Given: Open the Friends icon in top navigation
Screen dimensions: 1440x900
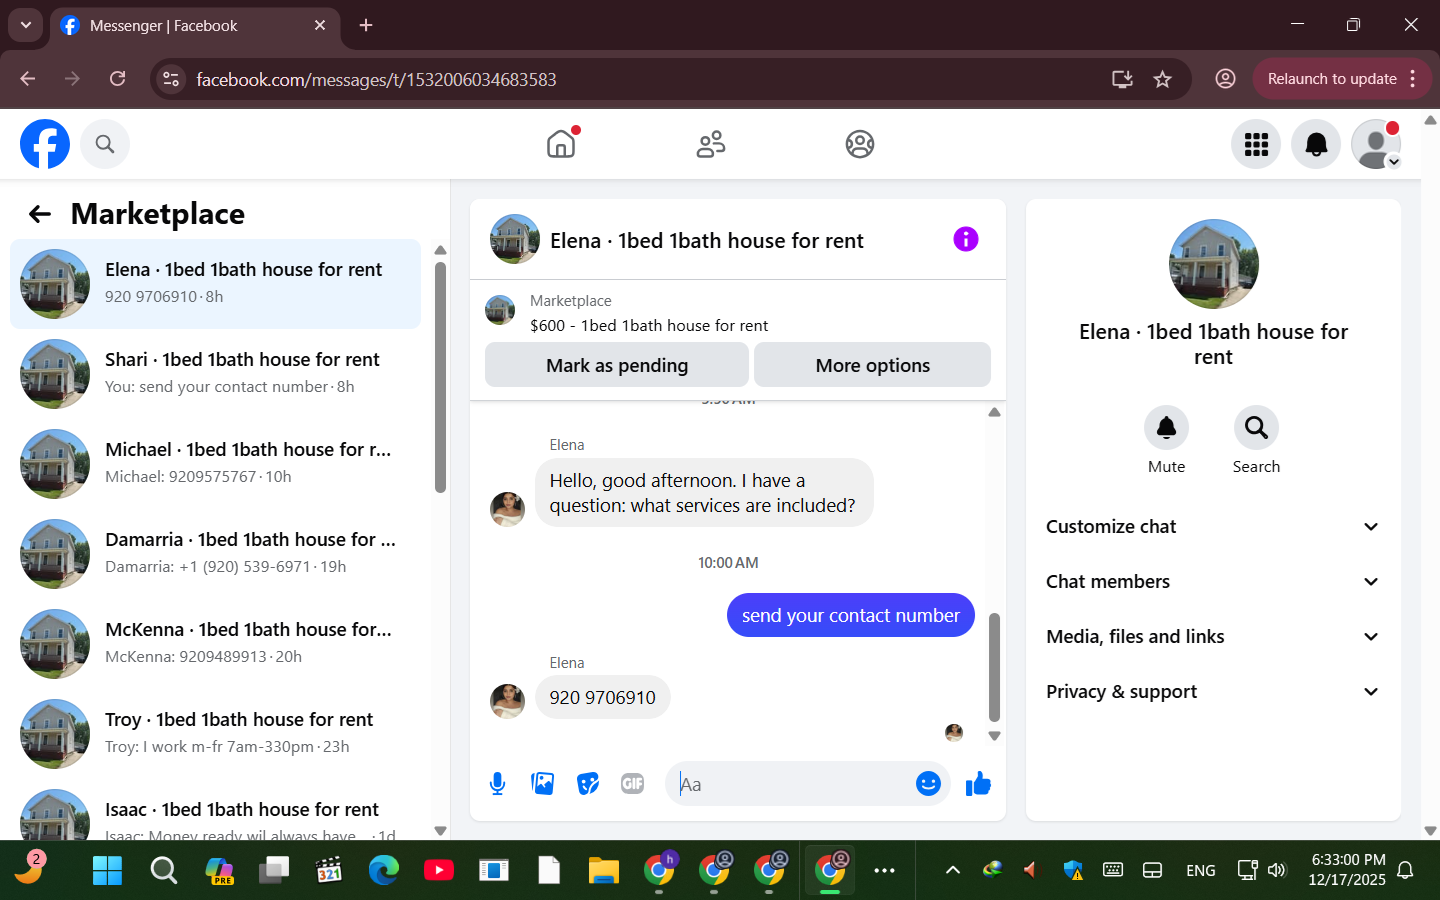Looking at the screenshot, I should (711, 144).
